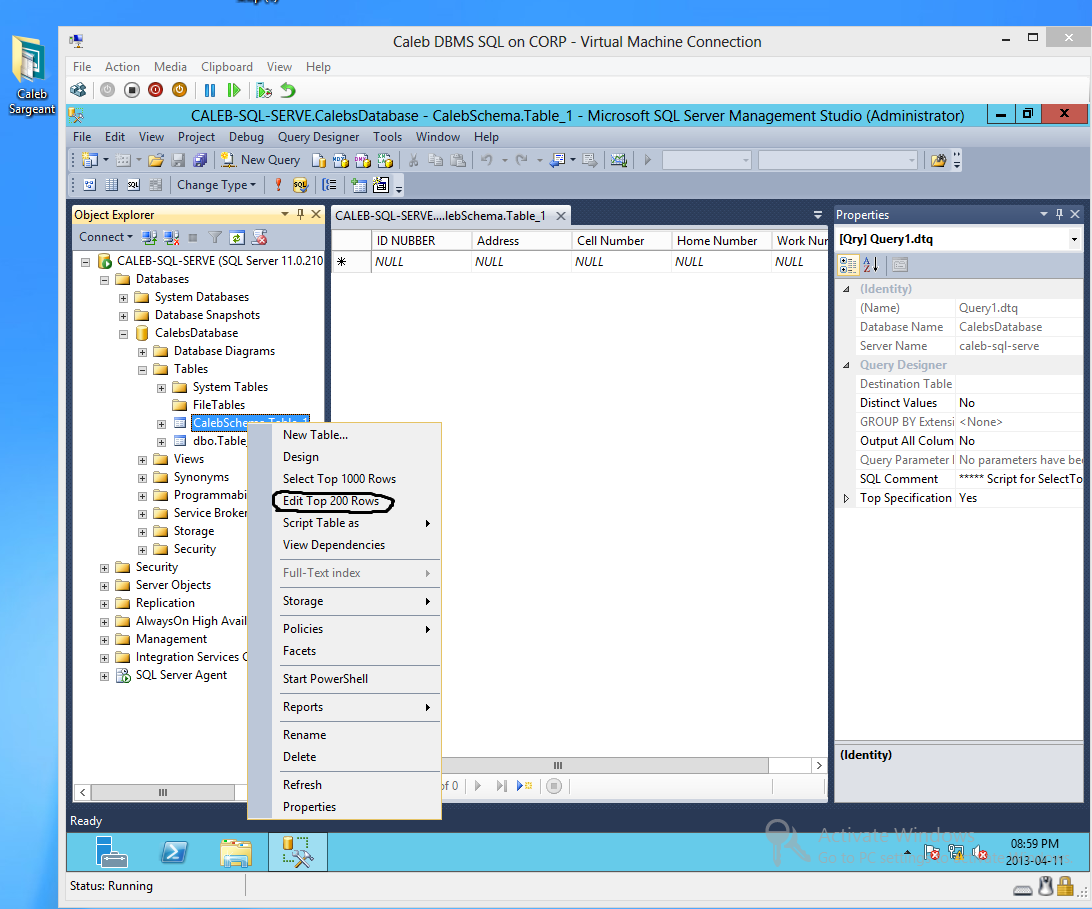Image resolution: width=1092 pixels, height=909 pixels.
Task: Expand the System Databases node
Action: 123,298
